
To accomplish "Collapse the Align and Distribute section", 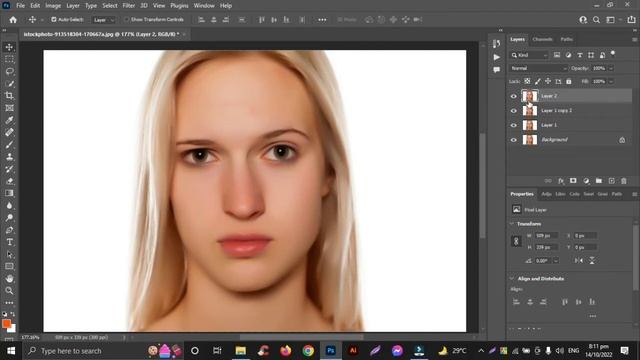I will point(512,278).
